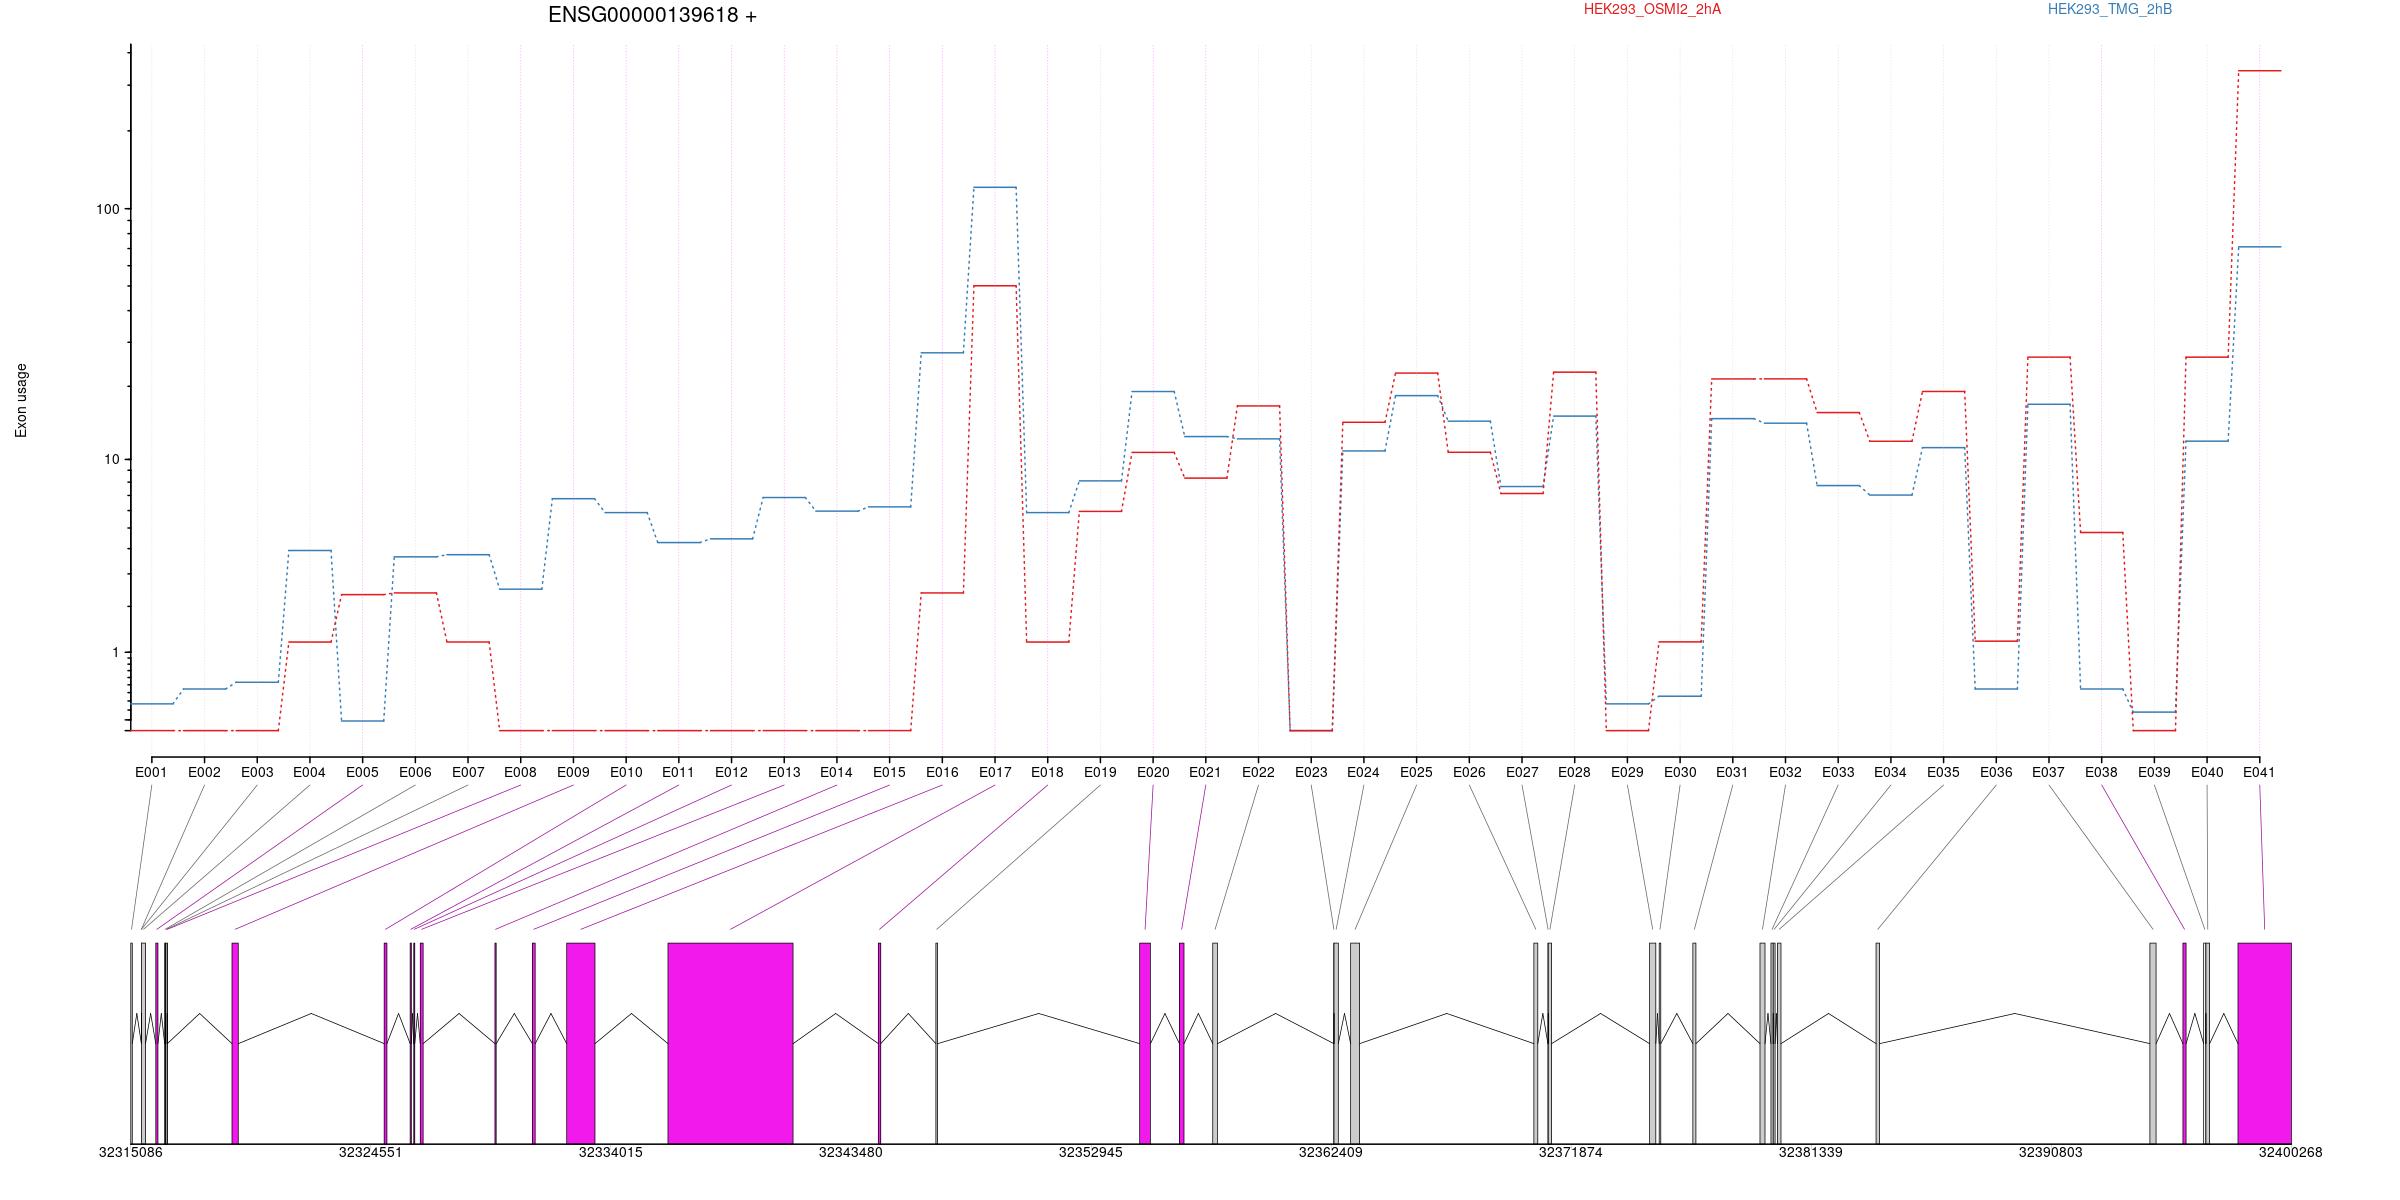Select exon label E004
This screenshot has width=2400, height=1200.
point(309,772)
